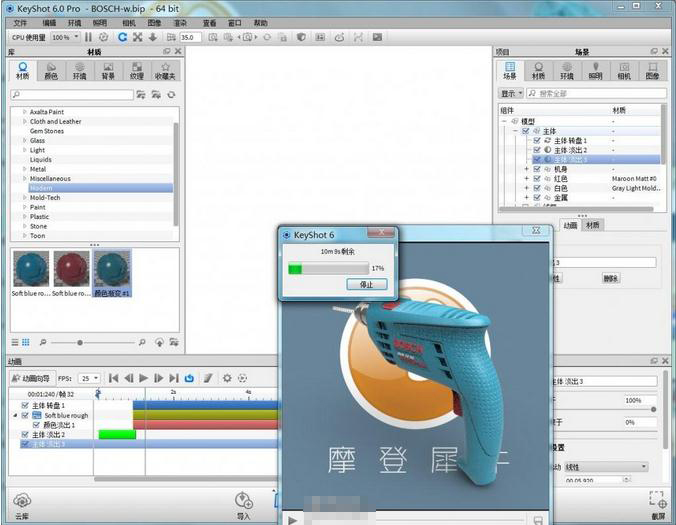676x525 pixels.
Task: Click the fit-to-view crossed arrows toolbar icon
Action: 138,37
